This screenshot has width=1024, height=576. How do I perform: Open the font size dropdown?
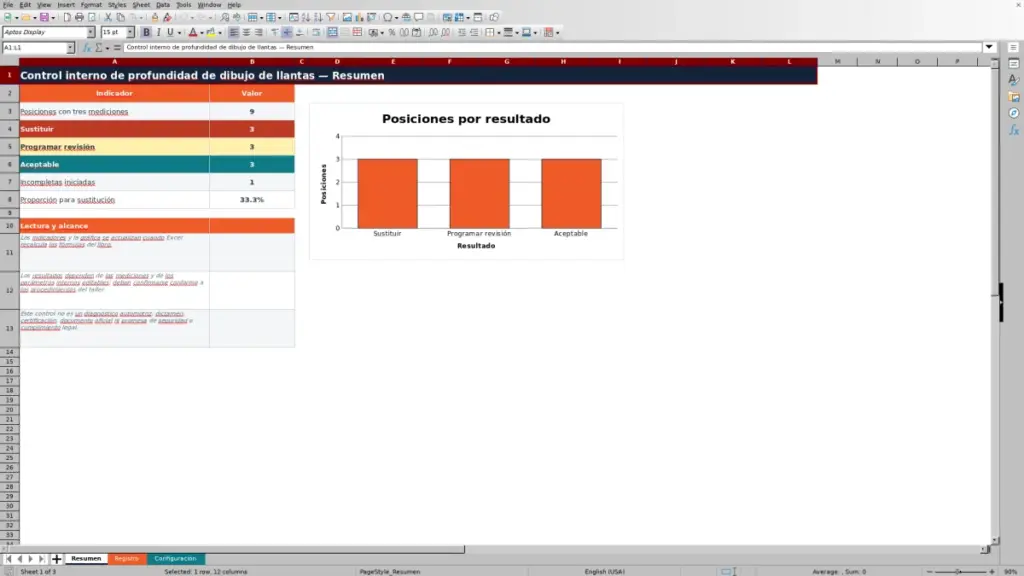130,32
